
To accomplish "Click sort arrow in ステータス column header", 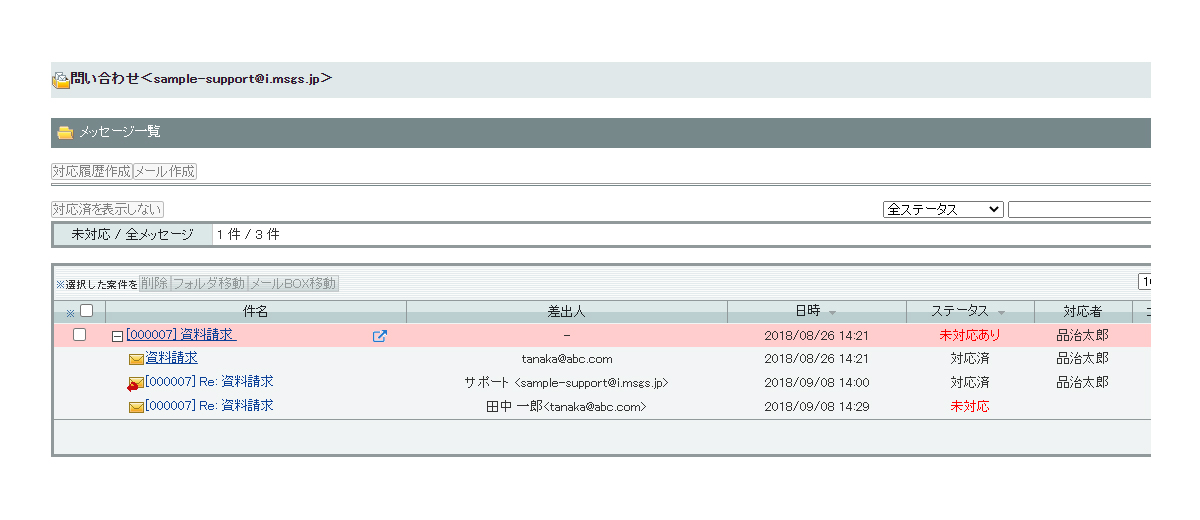I will 1001,313.
